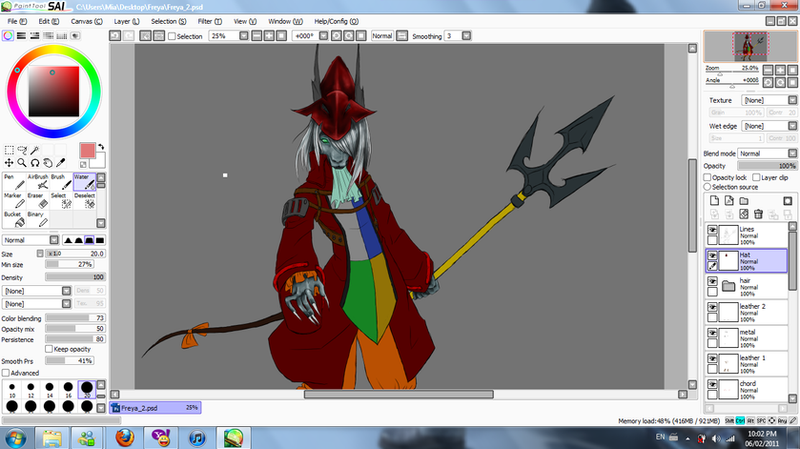Viewport: 800px width, 449px height.
Task: Select the Brush tool
Action: point(61,182)
